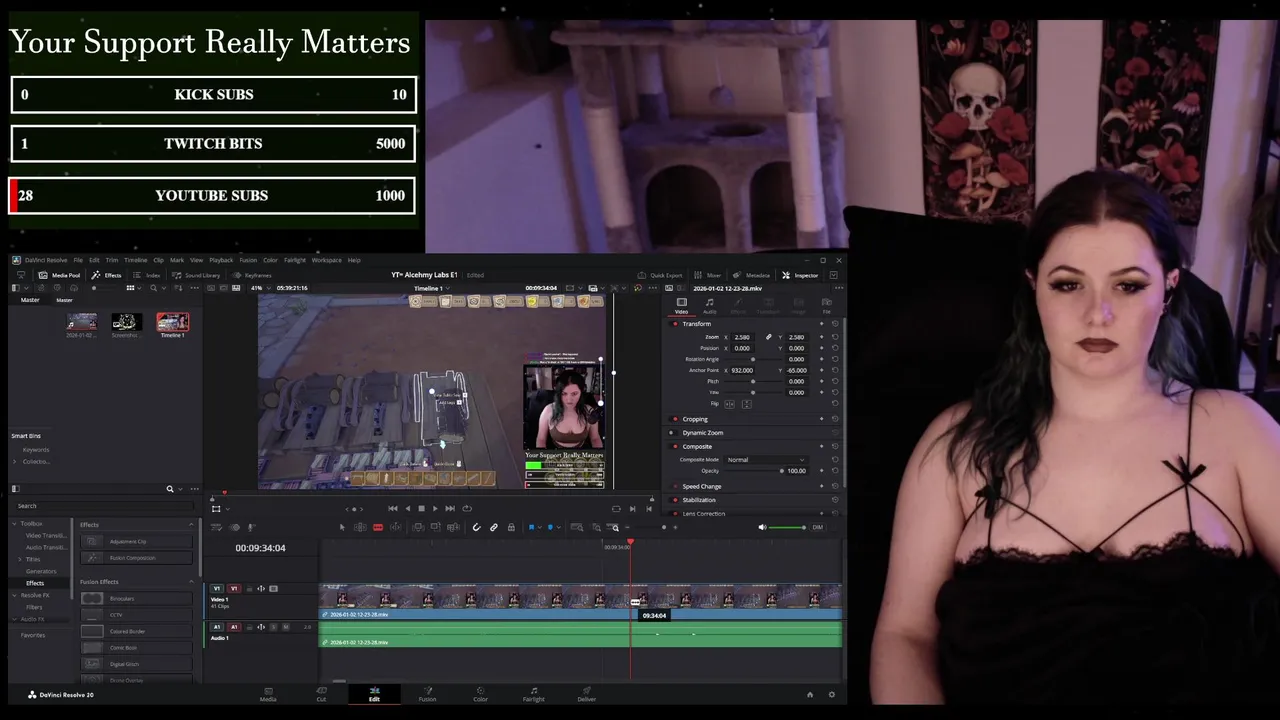Collapse the Resolve FX tree node

(x=14, y=595)
